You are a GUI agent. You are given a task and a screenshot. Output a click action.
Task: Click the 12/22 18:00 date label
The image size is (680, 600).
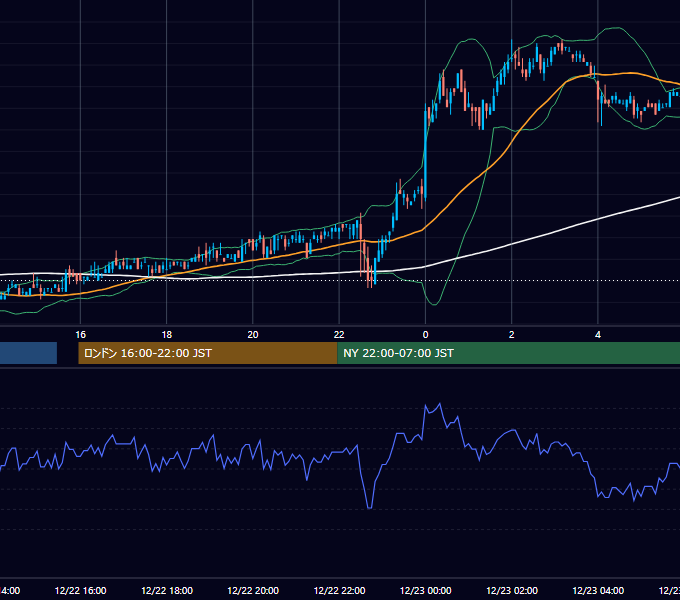tap(167, 590)
